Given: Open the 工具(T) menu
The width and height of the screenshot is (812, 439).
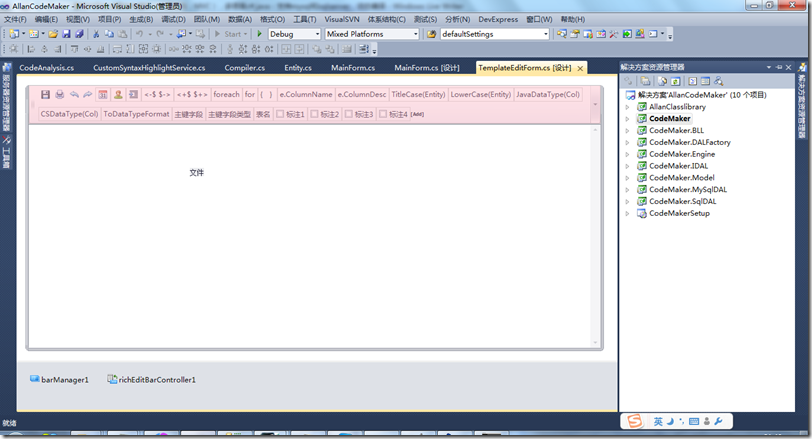Looking at the screenshot, I should pos(304,19).
